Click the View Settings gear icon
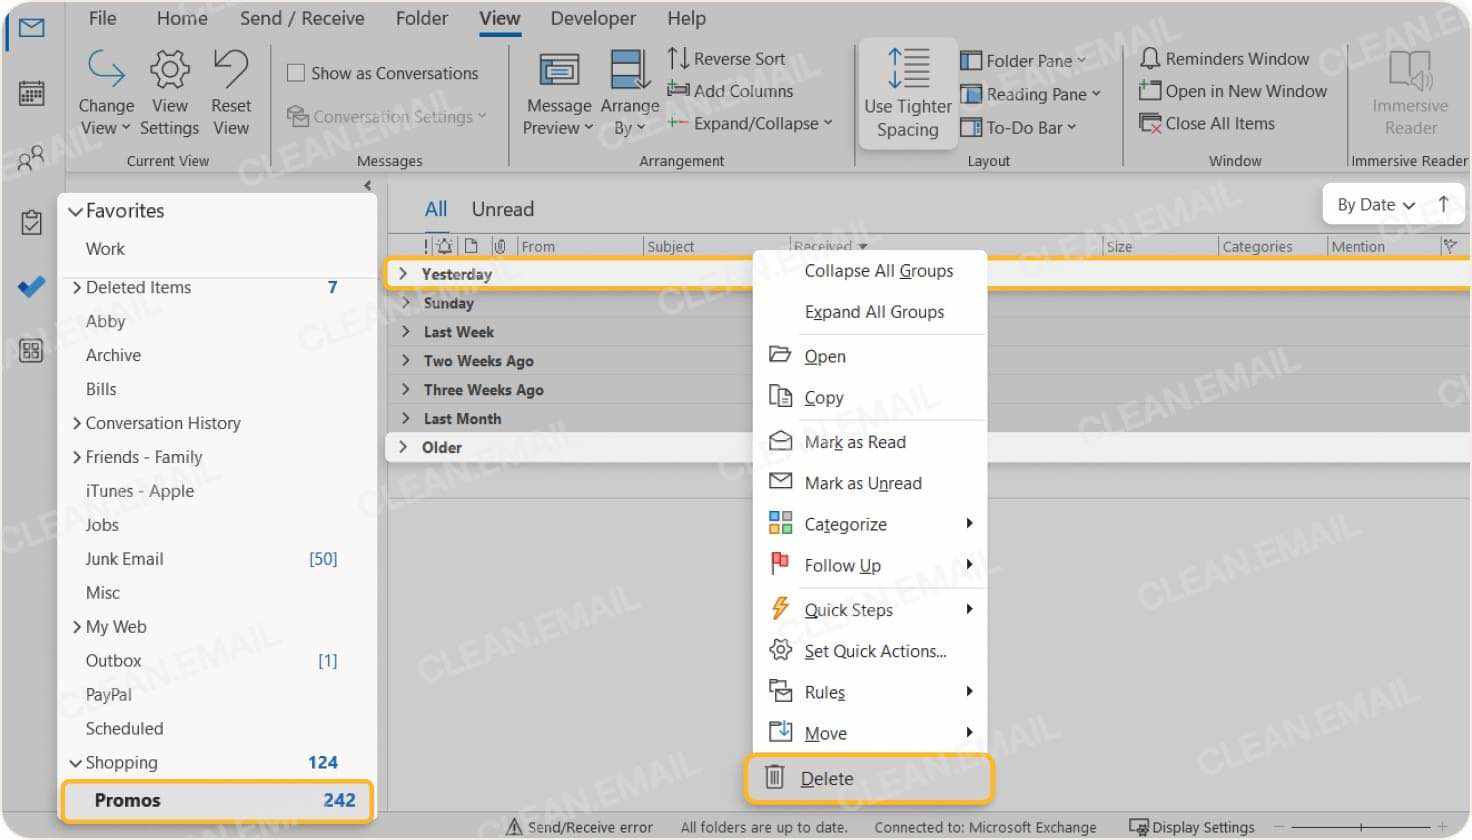Screen dimensions: 1472x840 coord(169,69)
